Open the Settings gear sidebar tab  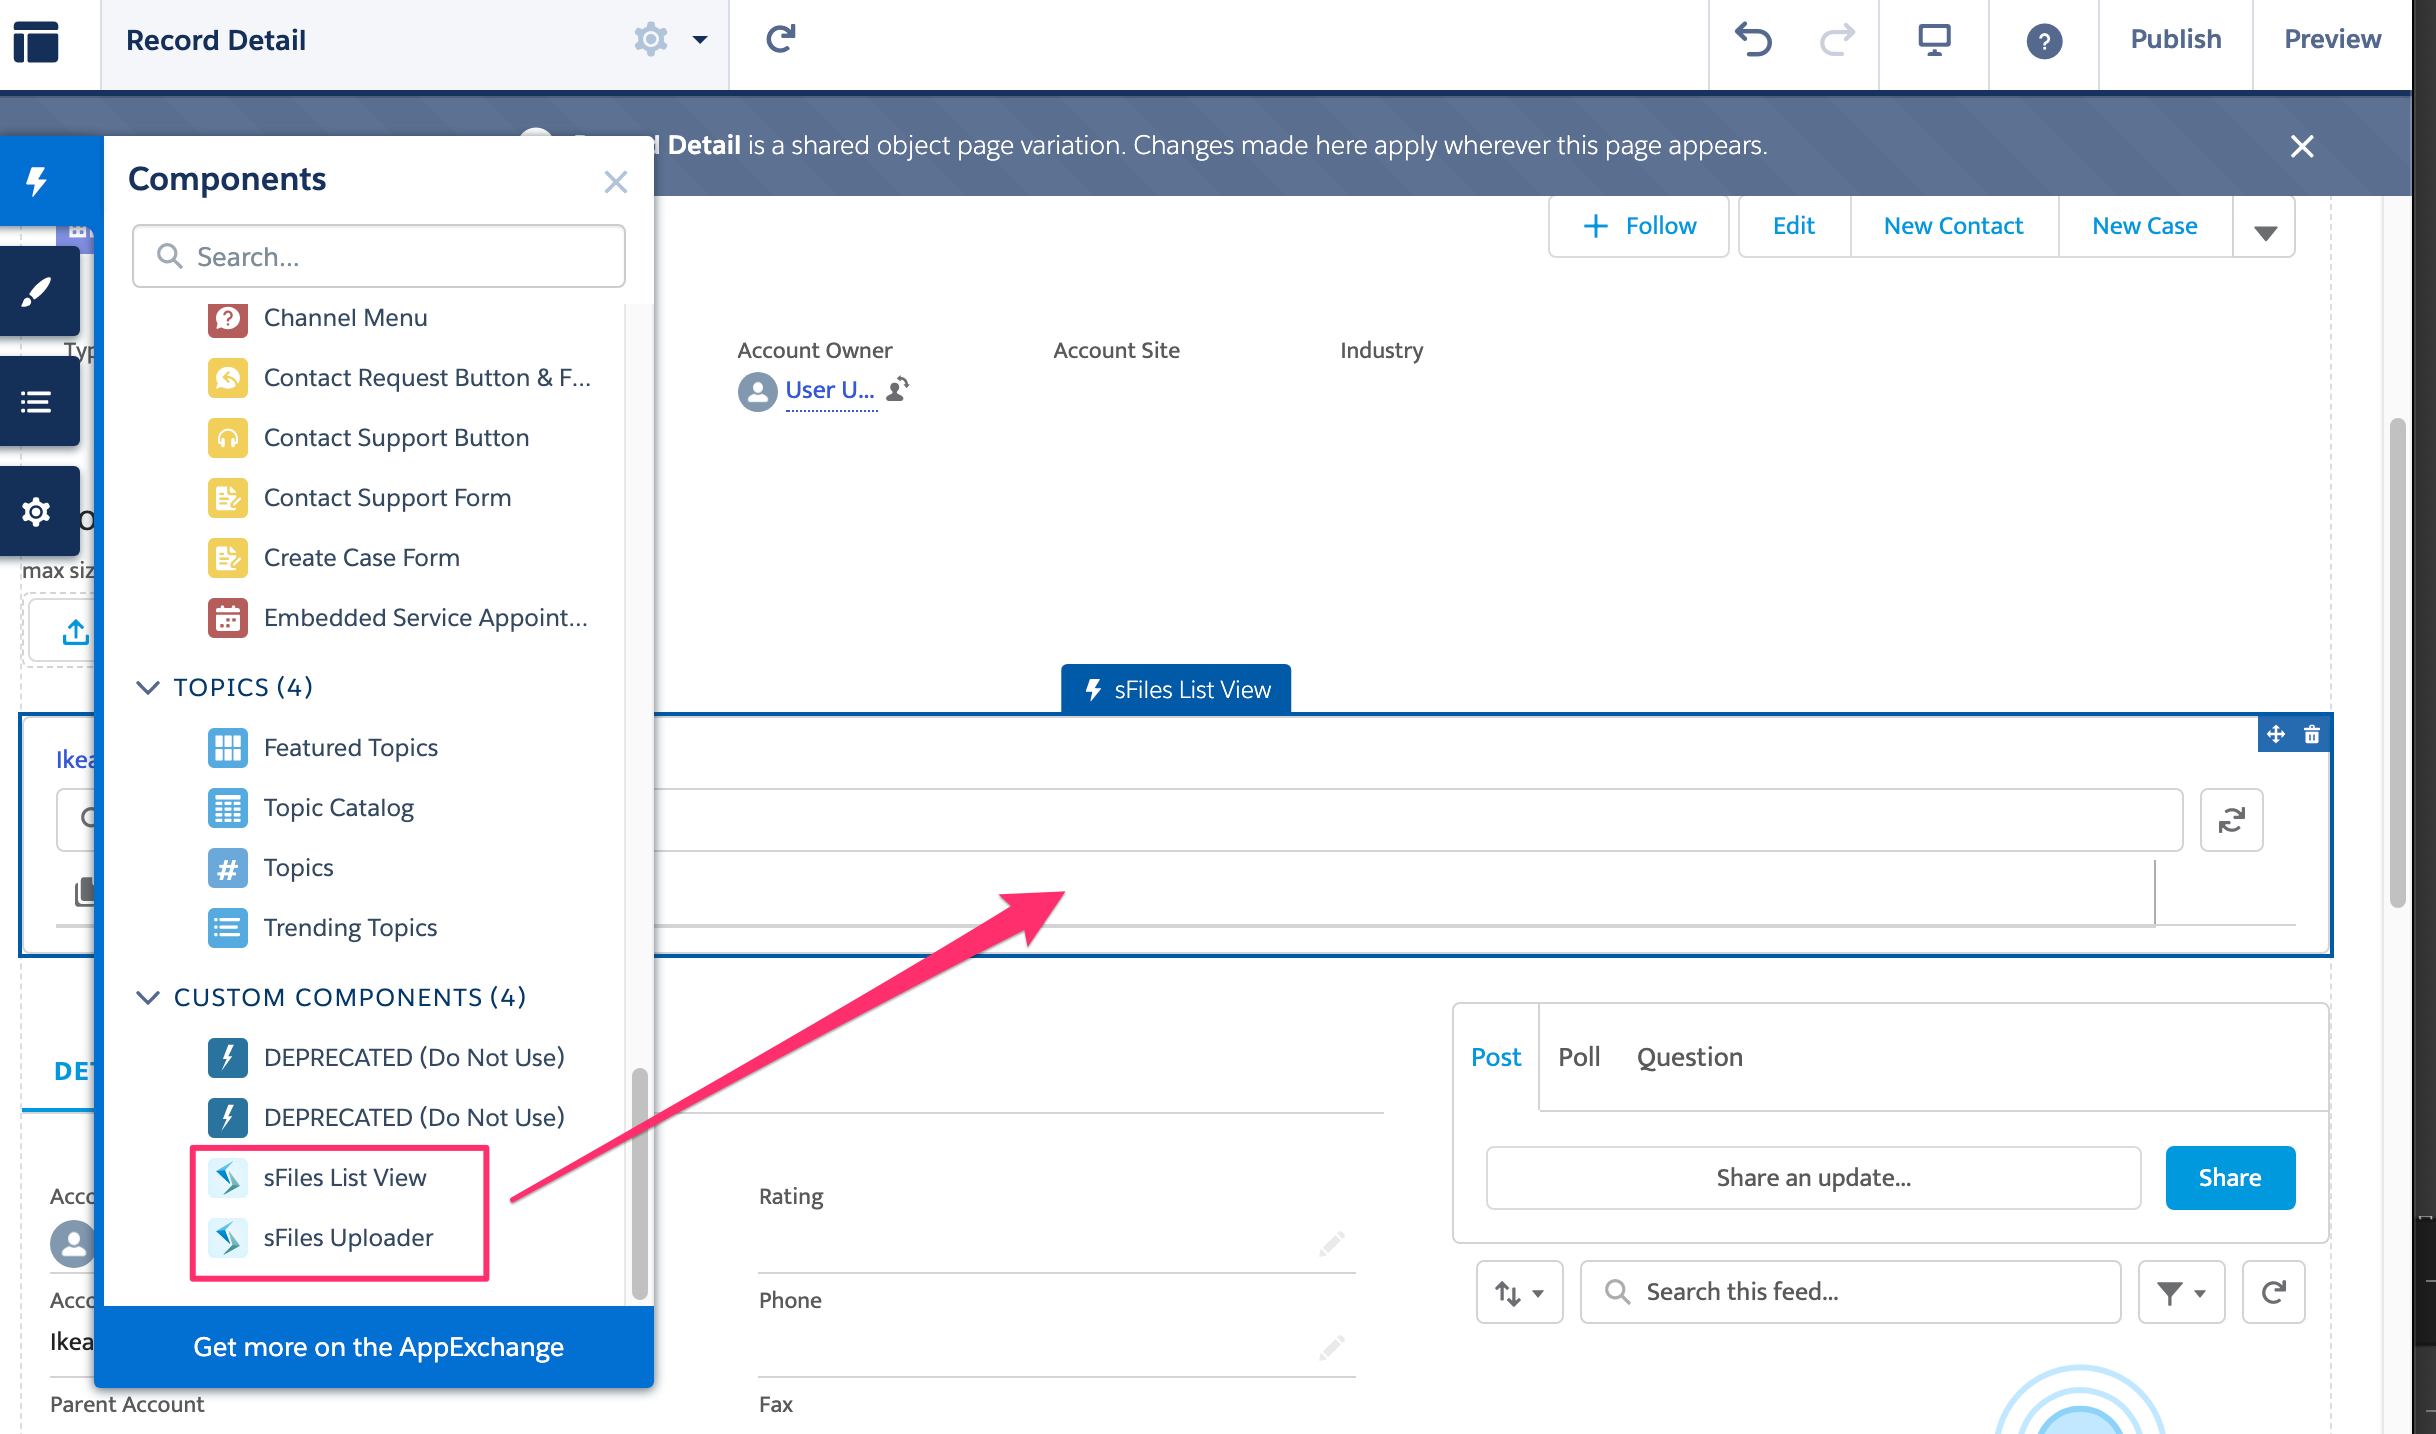pyautogui.click(x=37, y=512)
